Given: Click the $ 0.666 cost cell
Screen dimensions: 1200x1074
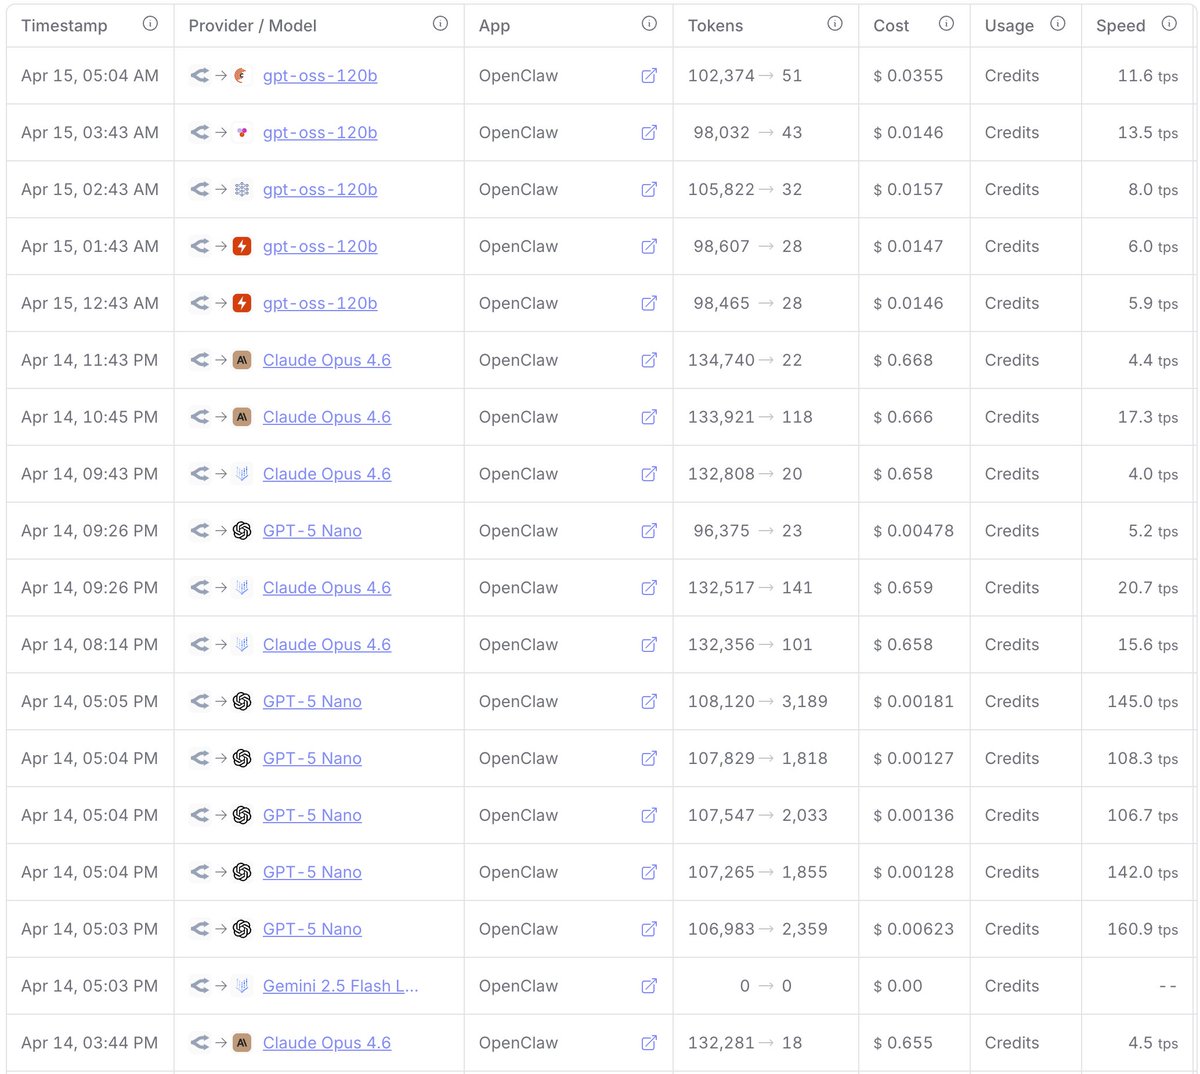Looking at the screenshot, I should [903, 417].
